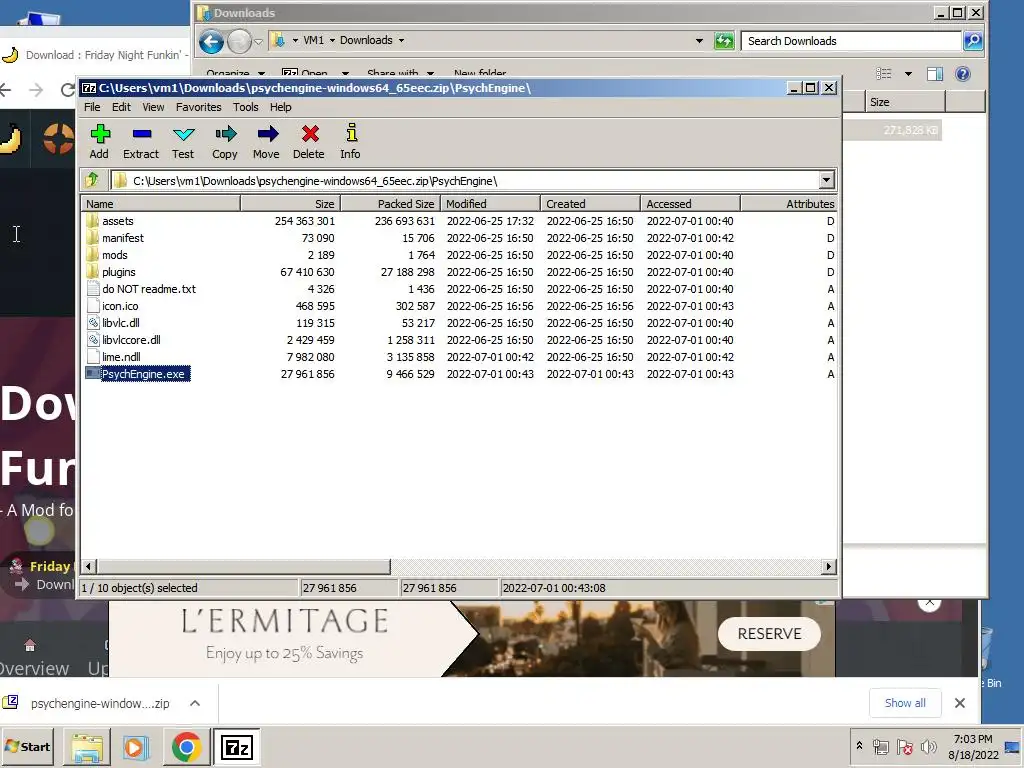Image resolution: width=1024 pixels, height=768 pixels.
Task: Click the 7-Zip address path field
Action: pos(464,180)
